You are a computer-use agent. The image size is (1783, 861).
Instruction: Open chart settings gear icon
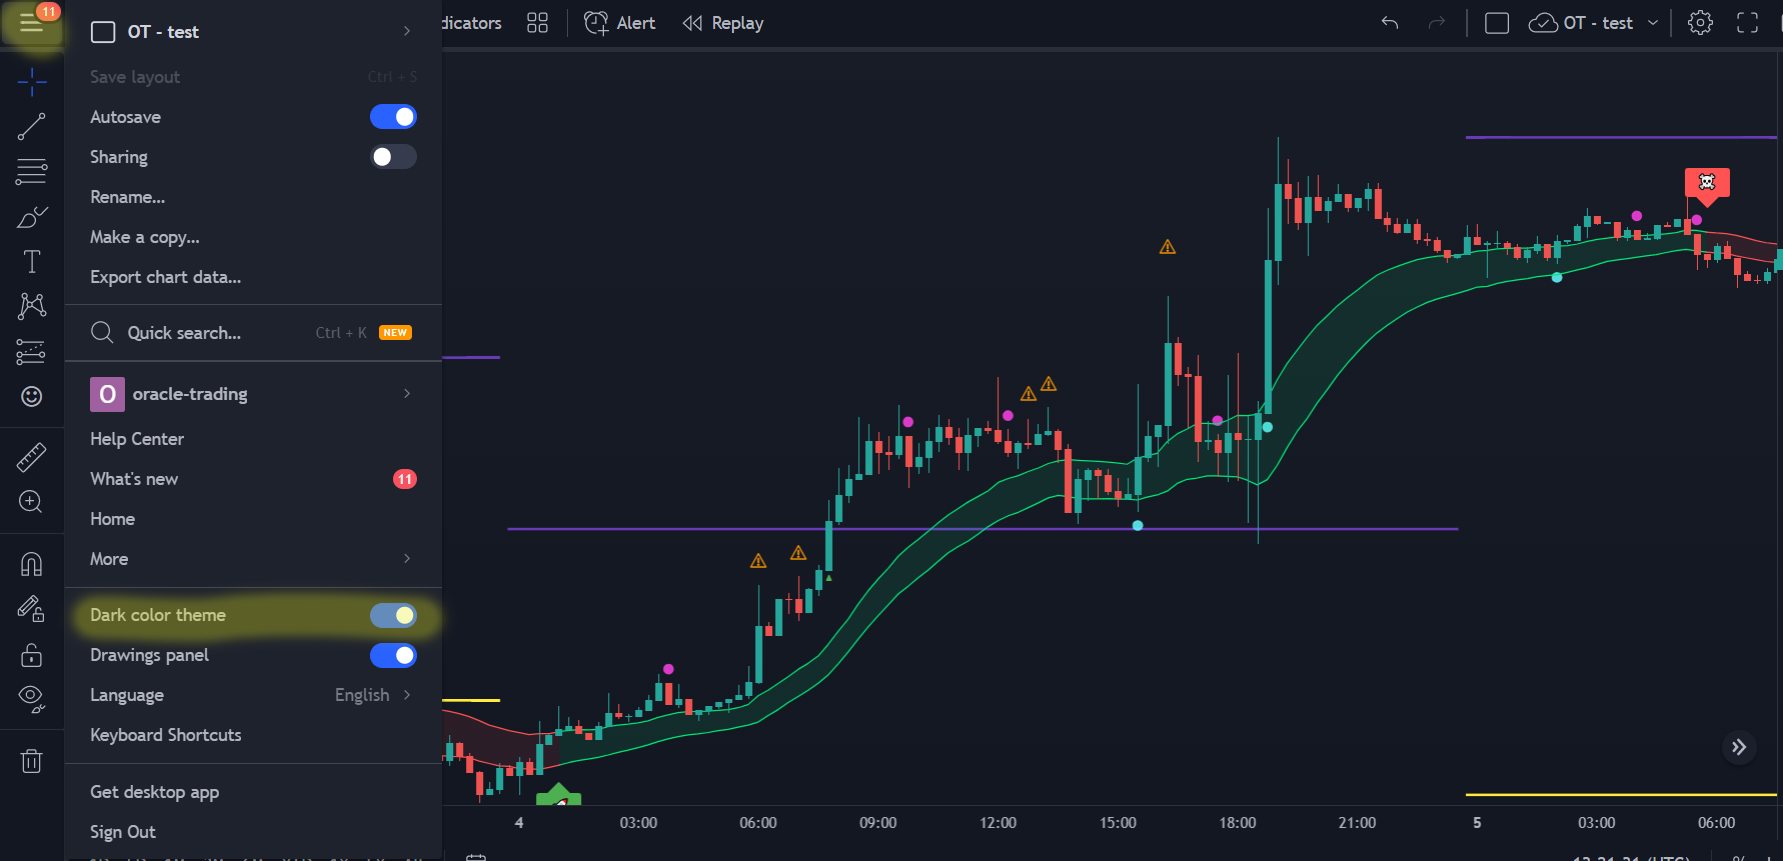(1700, 23)
